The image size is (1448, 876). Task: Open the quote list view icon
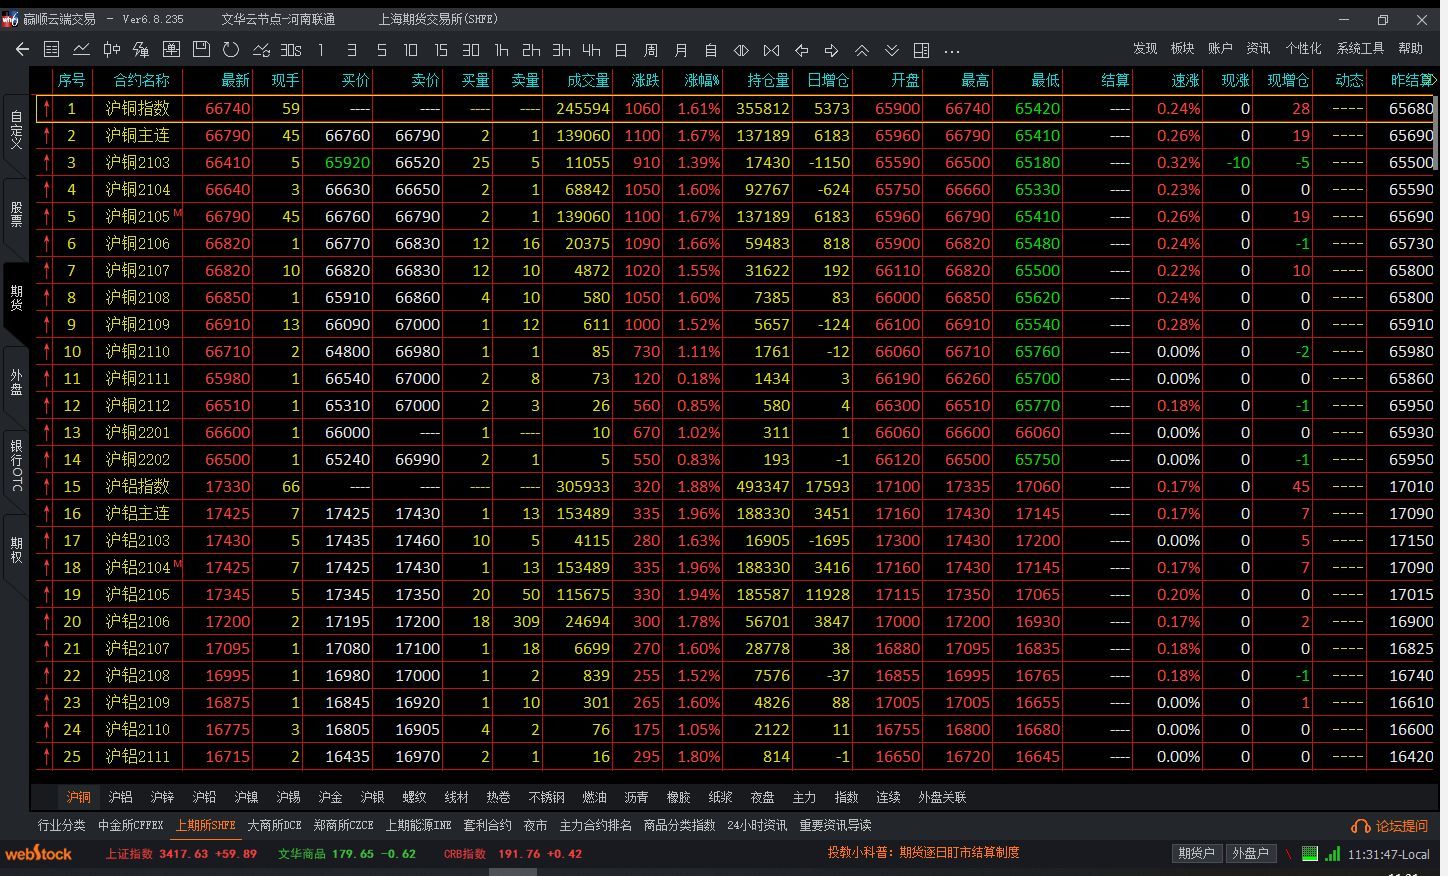pos(52,49)
